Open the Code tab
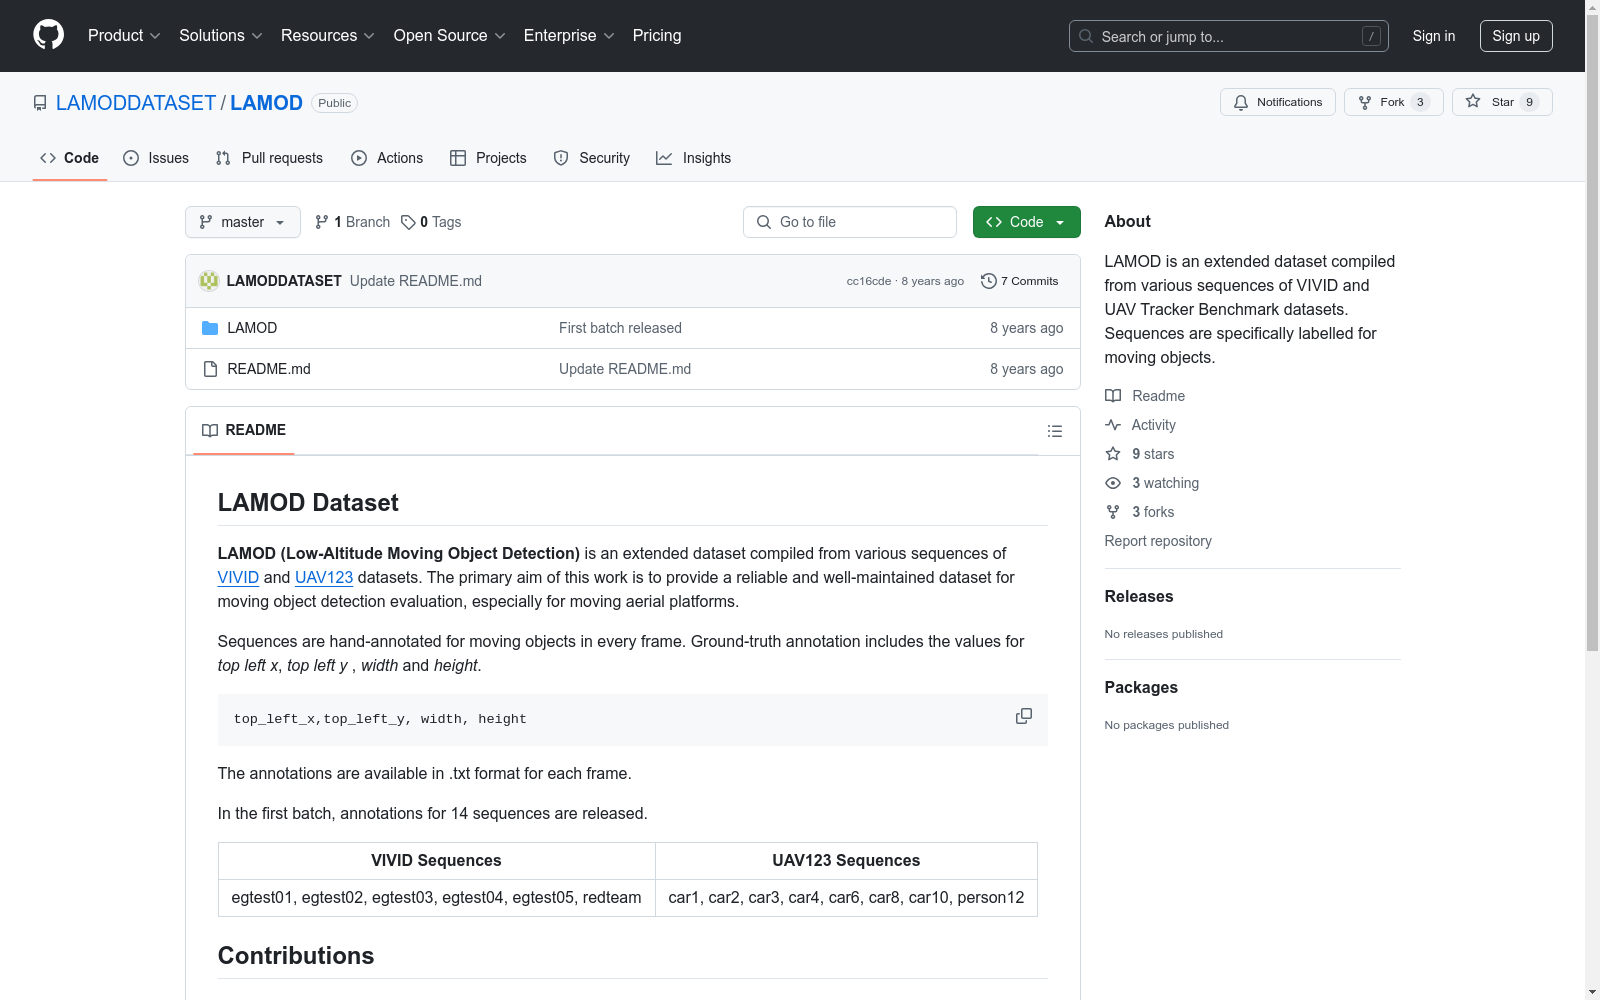 coord(70,158)
